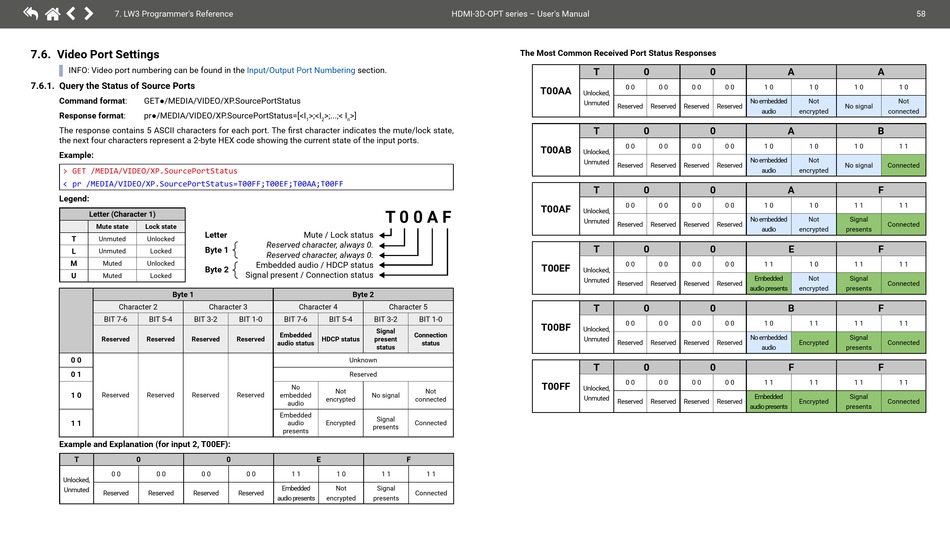Open the Input/Output Port Numbering link
950x533 pixels.
[301, 70]
